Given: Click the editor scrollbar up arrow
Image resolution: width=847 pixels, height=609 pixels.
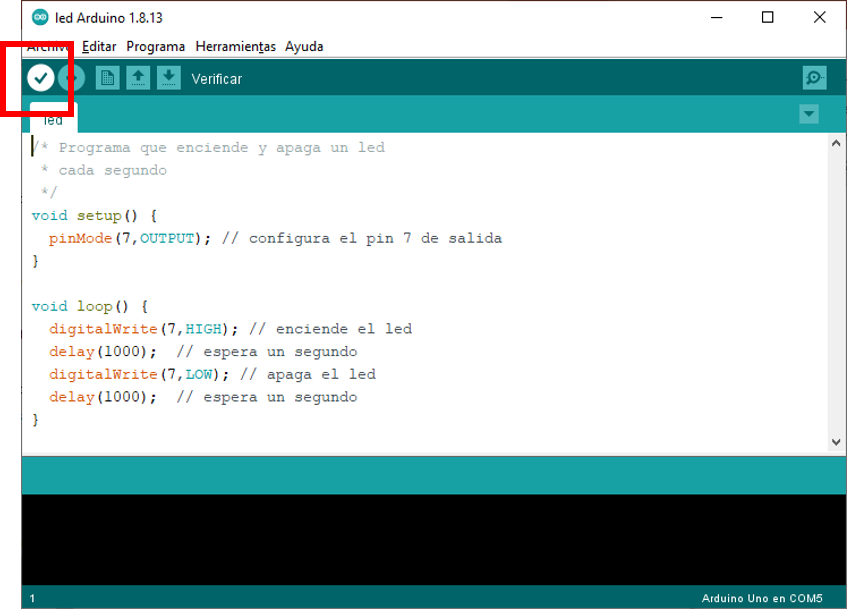Looking at the screenshot, I should (x=836, y=144).
